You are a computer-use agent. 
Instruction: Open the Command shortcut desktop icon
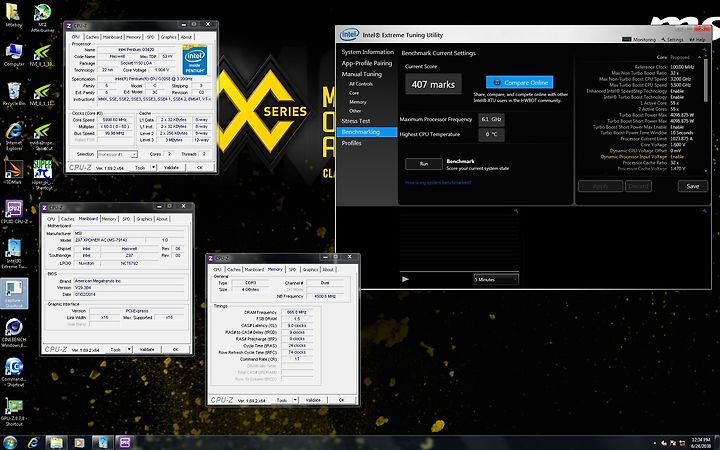(14, 372)
